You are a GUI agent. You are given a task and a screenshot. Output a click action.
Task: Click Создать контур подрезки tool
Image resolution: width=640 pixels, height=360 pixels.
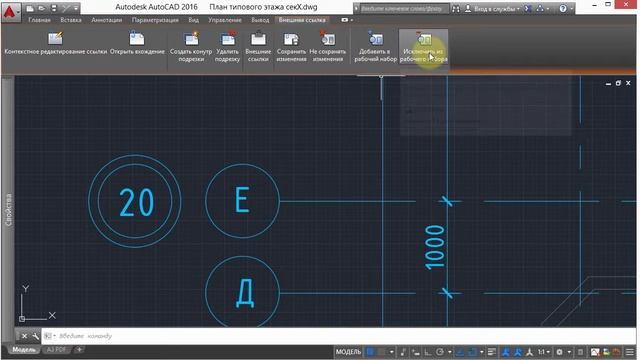pos(191,47)
